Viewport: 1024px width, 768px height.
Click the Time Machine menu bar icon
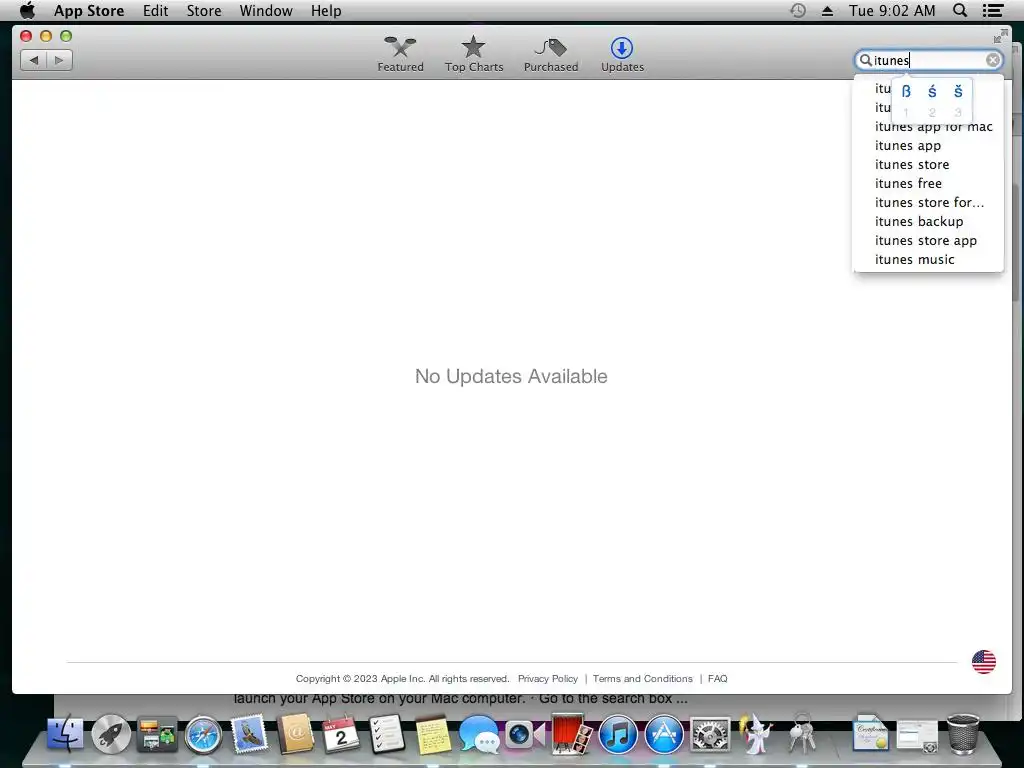[x=797, y=10]
